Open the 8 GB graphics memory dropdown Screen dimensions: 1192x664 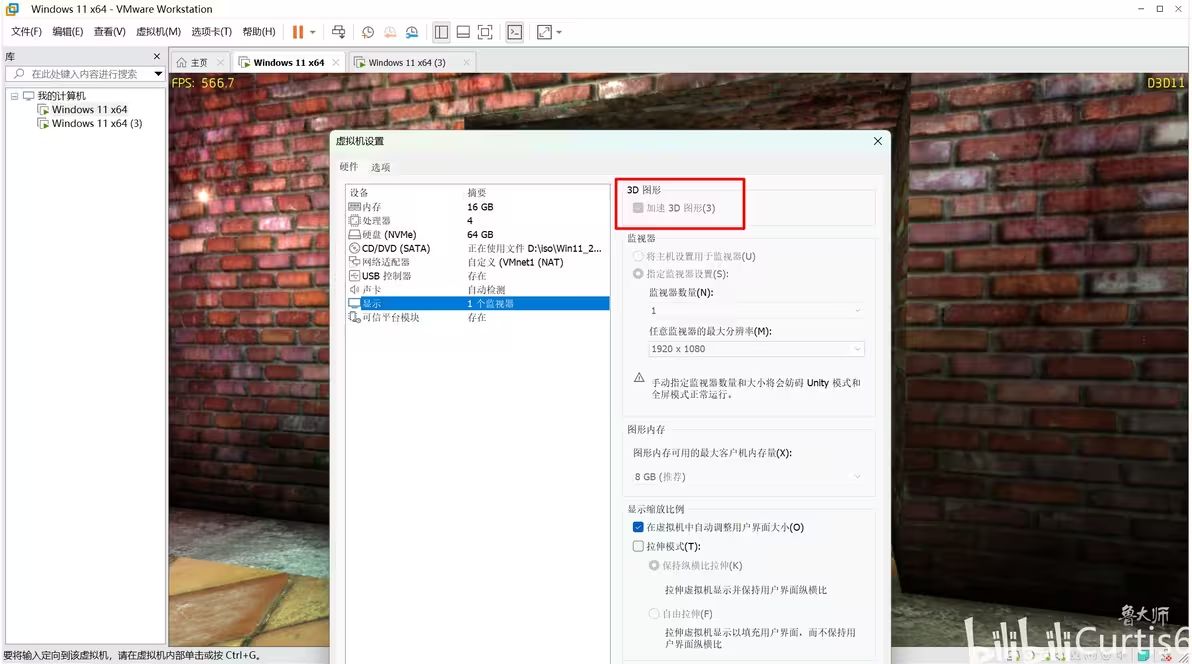pyautogui.click(x=748, y=477)
